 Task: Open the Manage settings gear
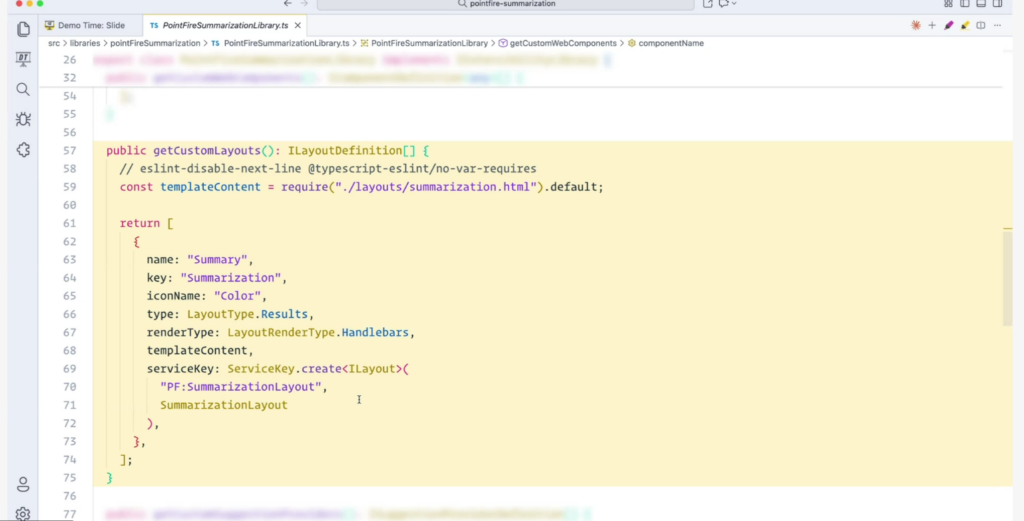point(23,513)
